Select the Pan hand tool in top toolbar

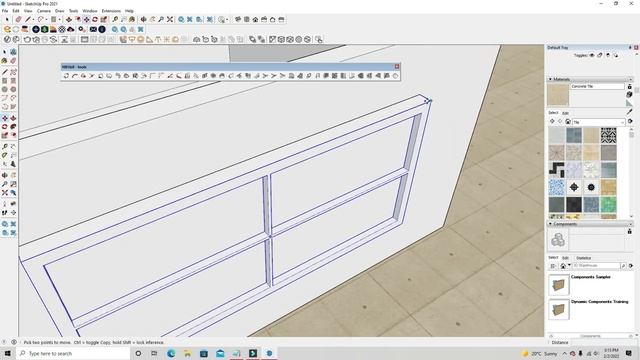click(152, 19)
